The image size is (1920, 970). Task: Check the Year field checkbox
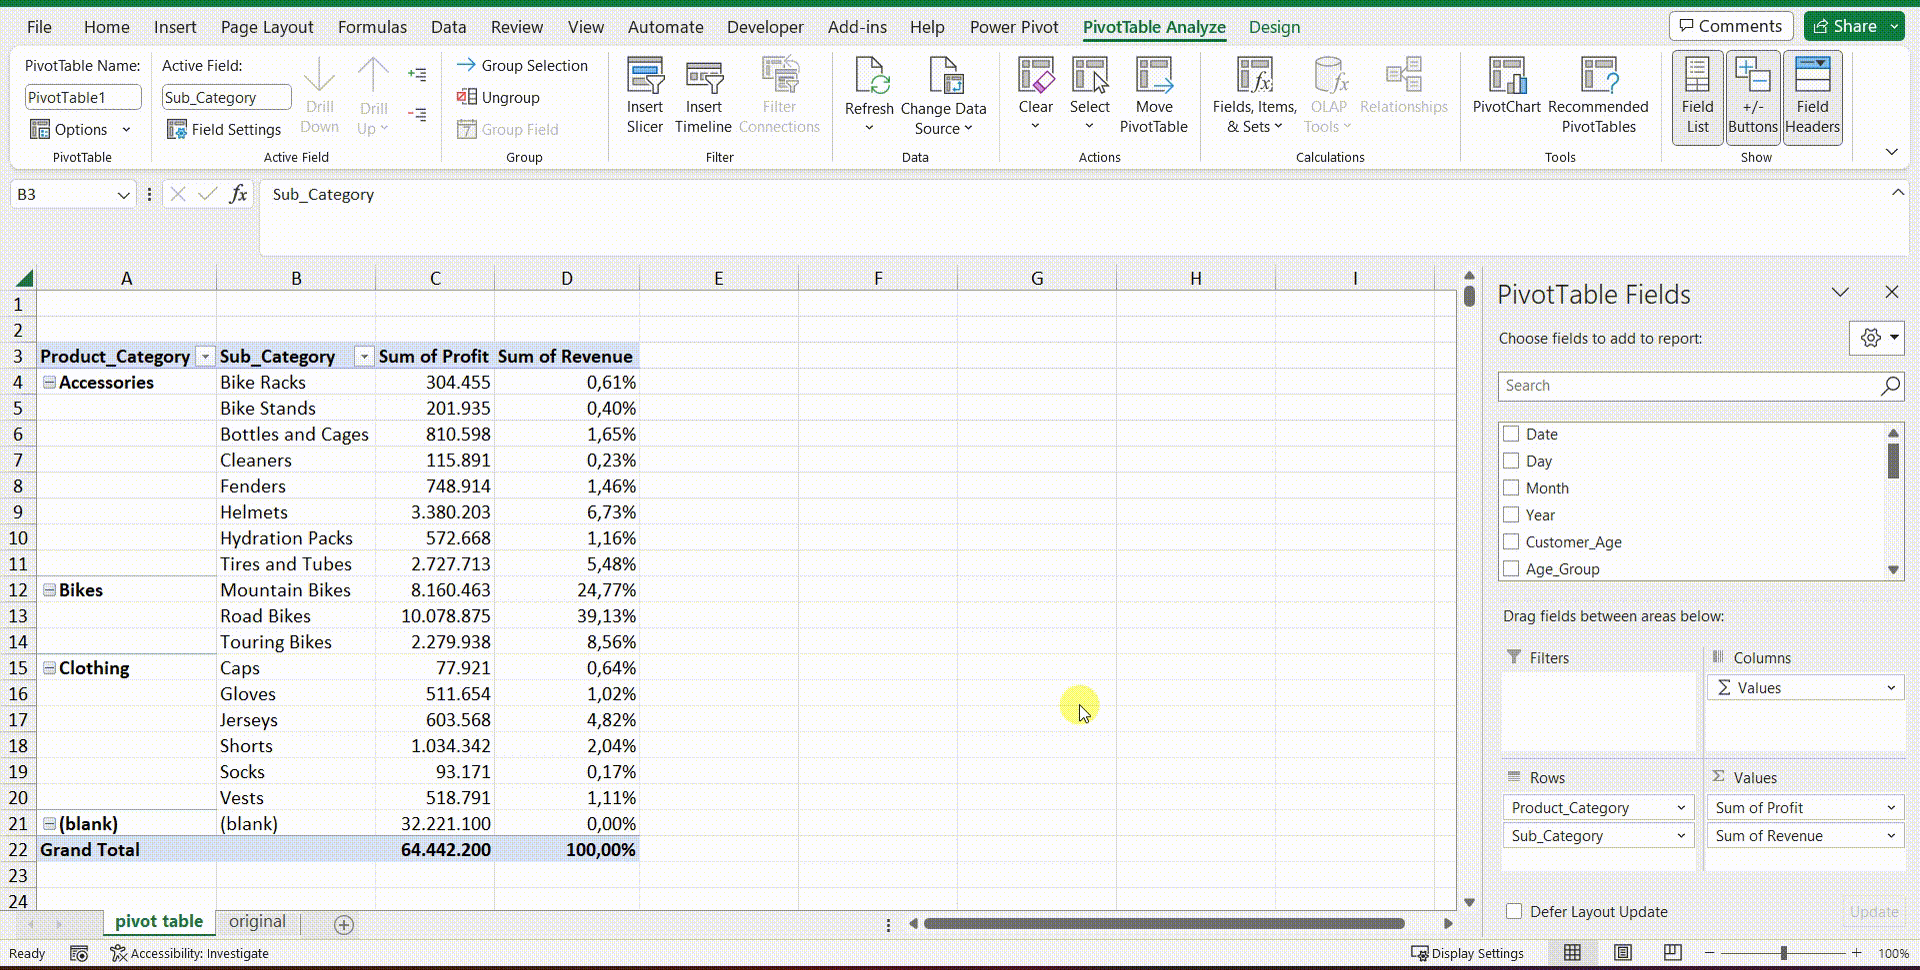1511,515
